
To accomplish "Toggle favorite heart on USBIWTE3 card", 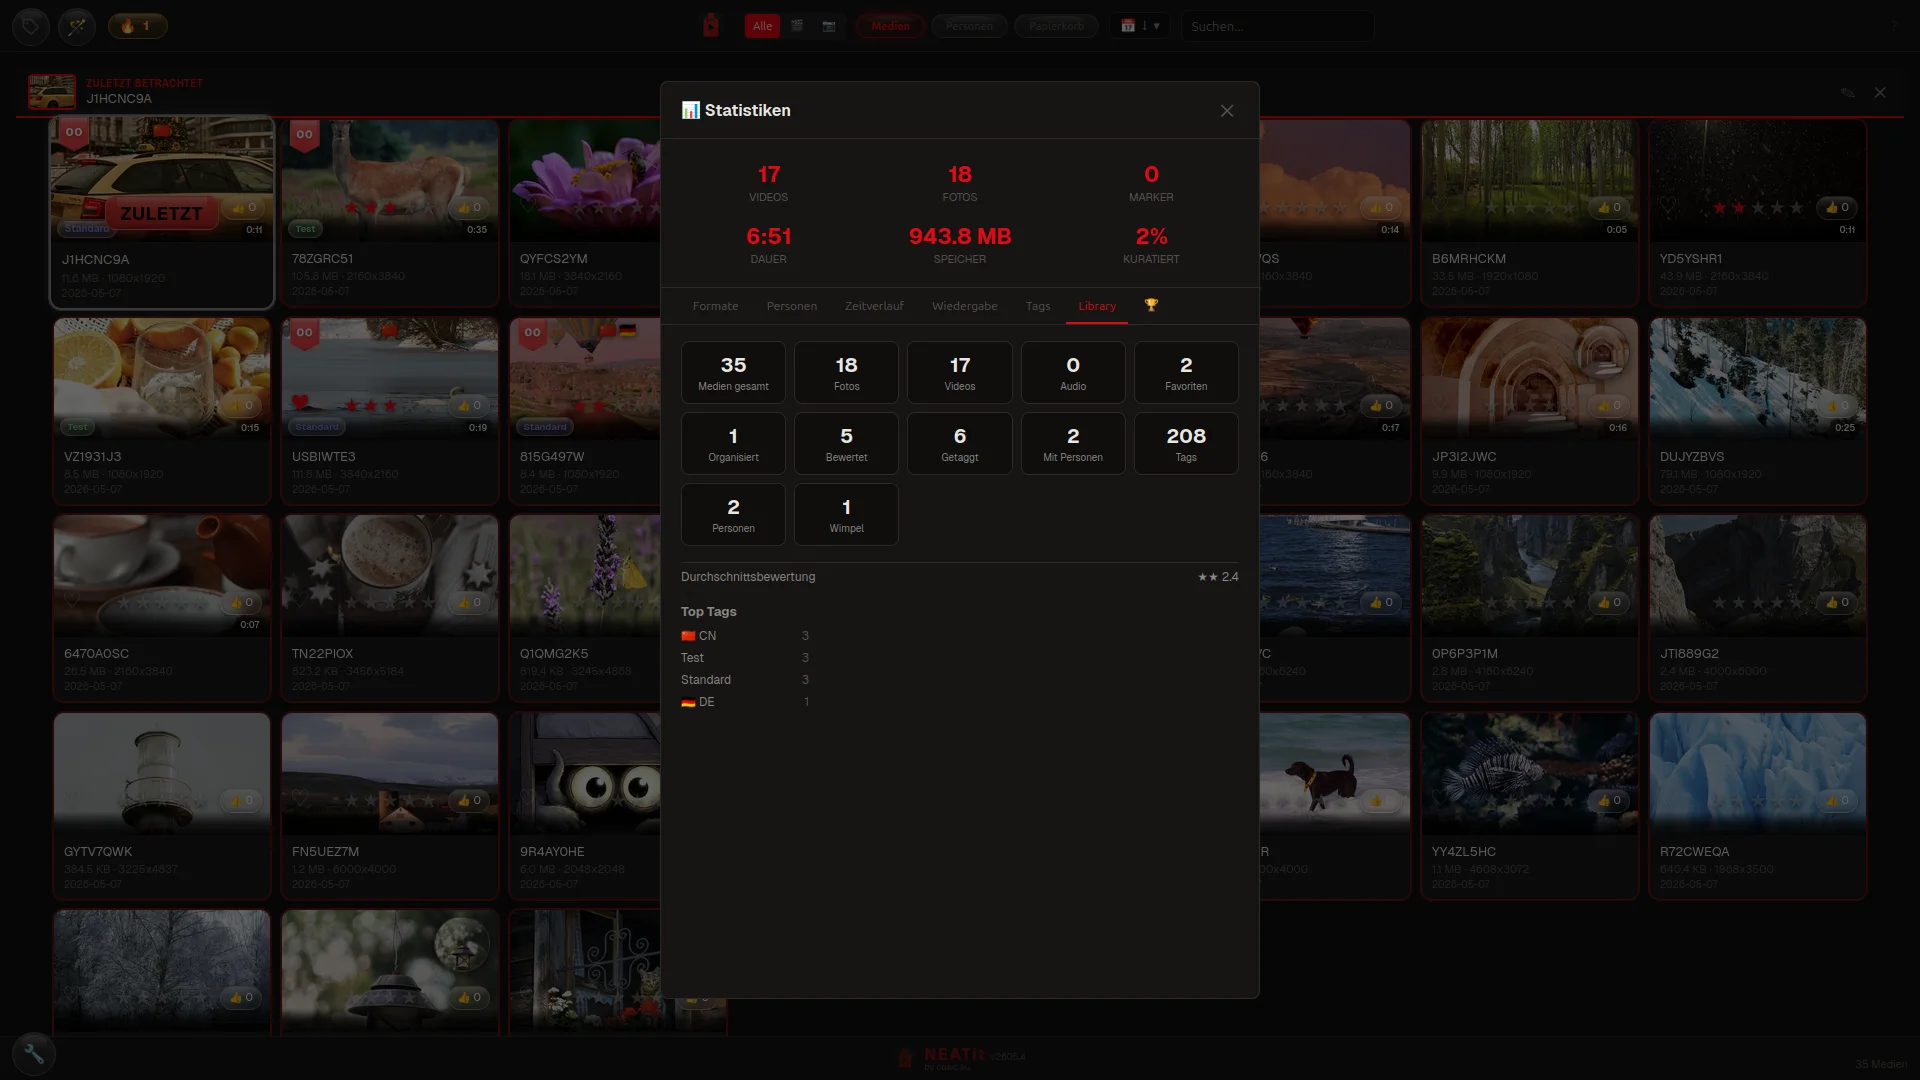I will pos(300,403).
